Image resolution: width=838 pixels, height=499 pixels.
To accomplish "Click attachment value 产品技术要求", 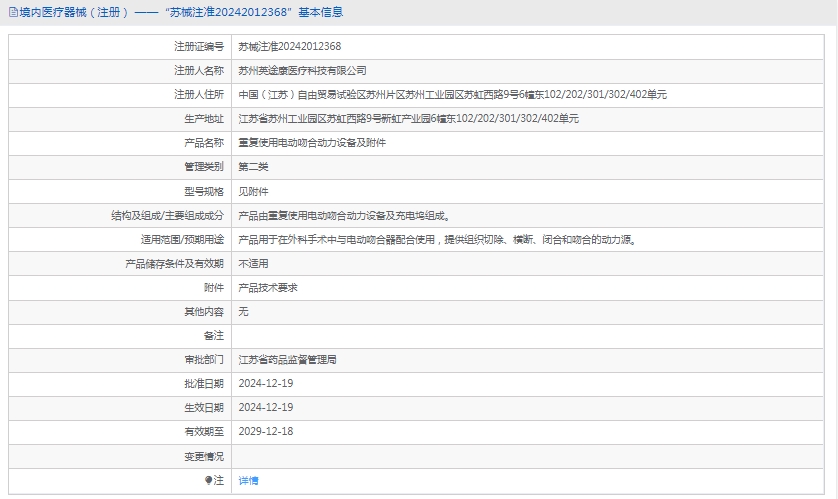I will click(267, 288).
